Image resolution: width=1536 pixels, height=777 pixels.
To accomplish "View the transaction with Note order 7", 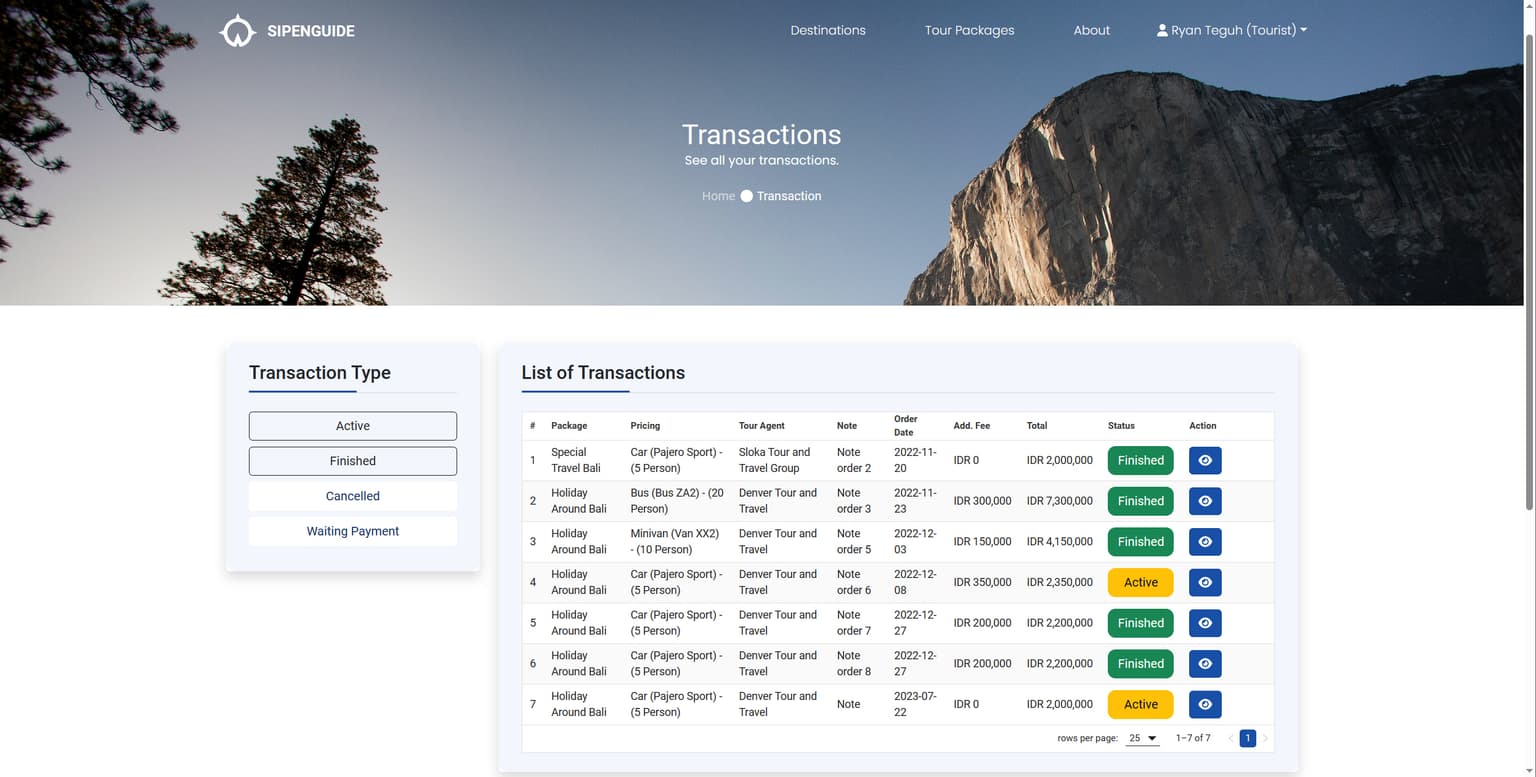I will [1204, 622].
